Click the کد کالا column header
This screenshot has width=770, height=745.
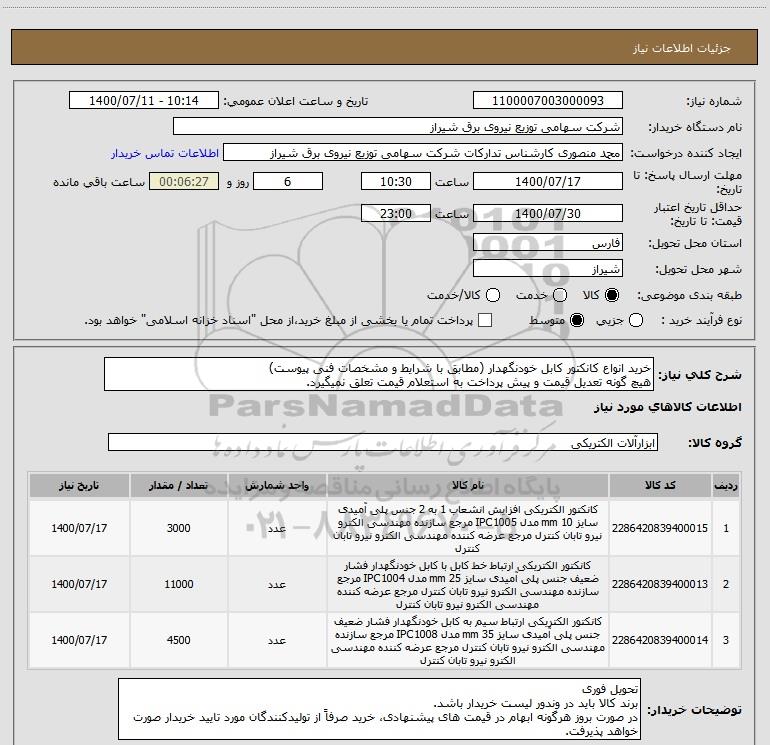tap(660, 486)
